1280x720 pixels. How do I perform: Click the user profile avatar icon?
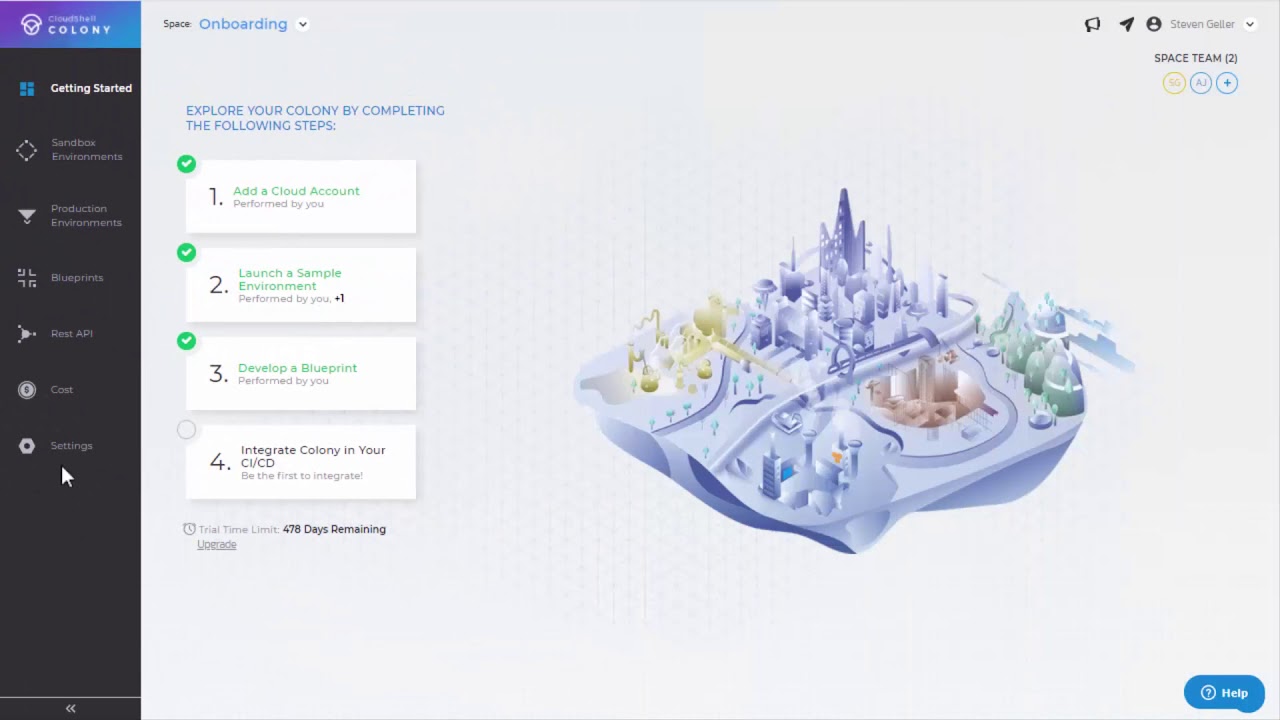pyautogui.click(x=1154, y=24)
